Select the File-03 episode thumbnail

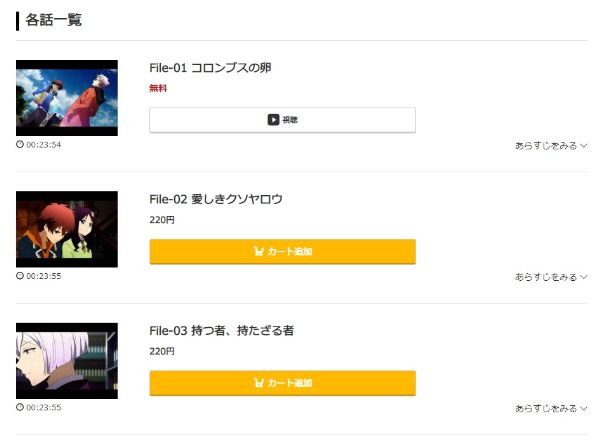(x=67, y=360)
